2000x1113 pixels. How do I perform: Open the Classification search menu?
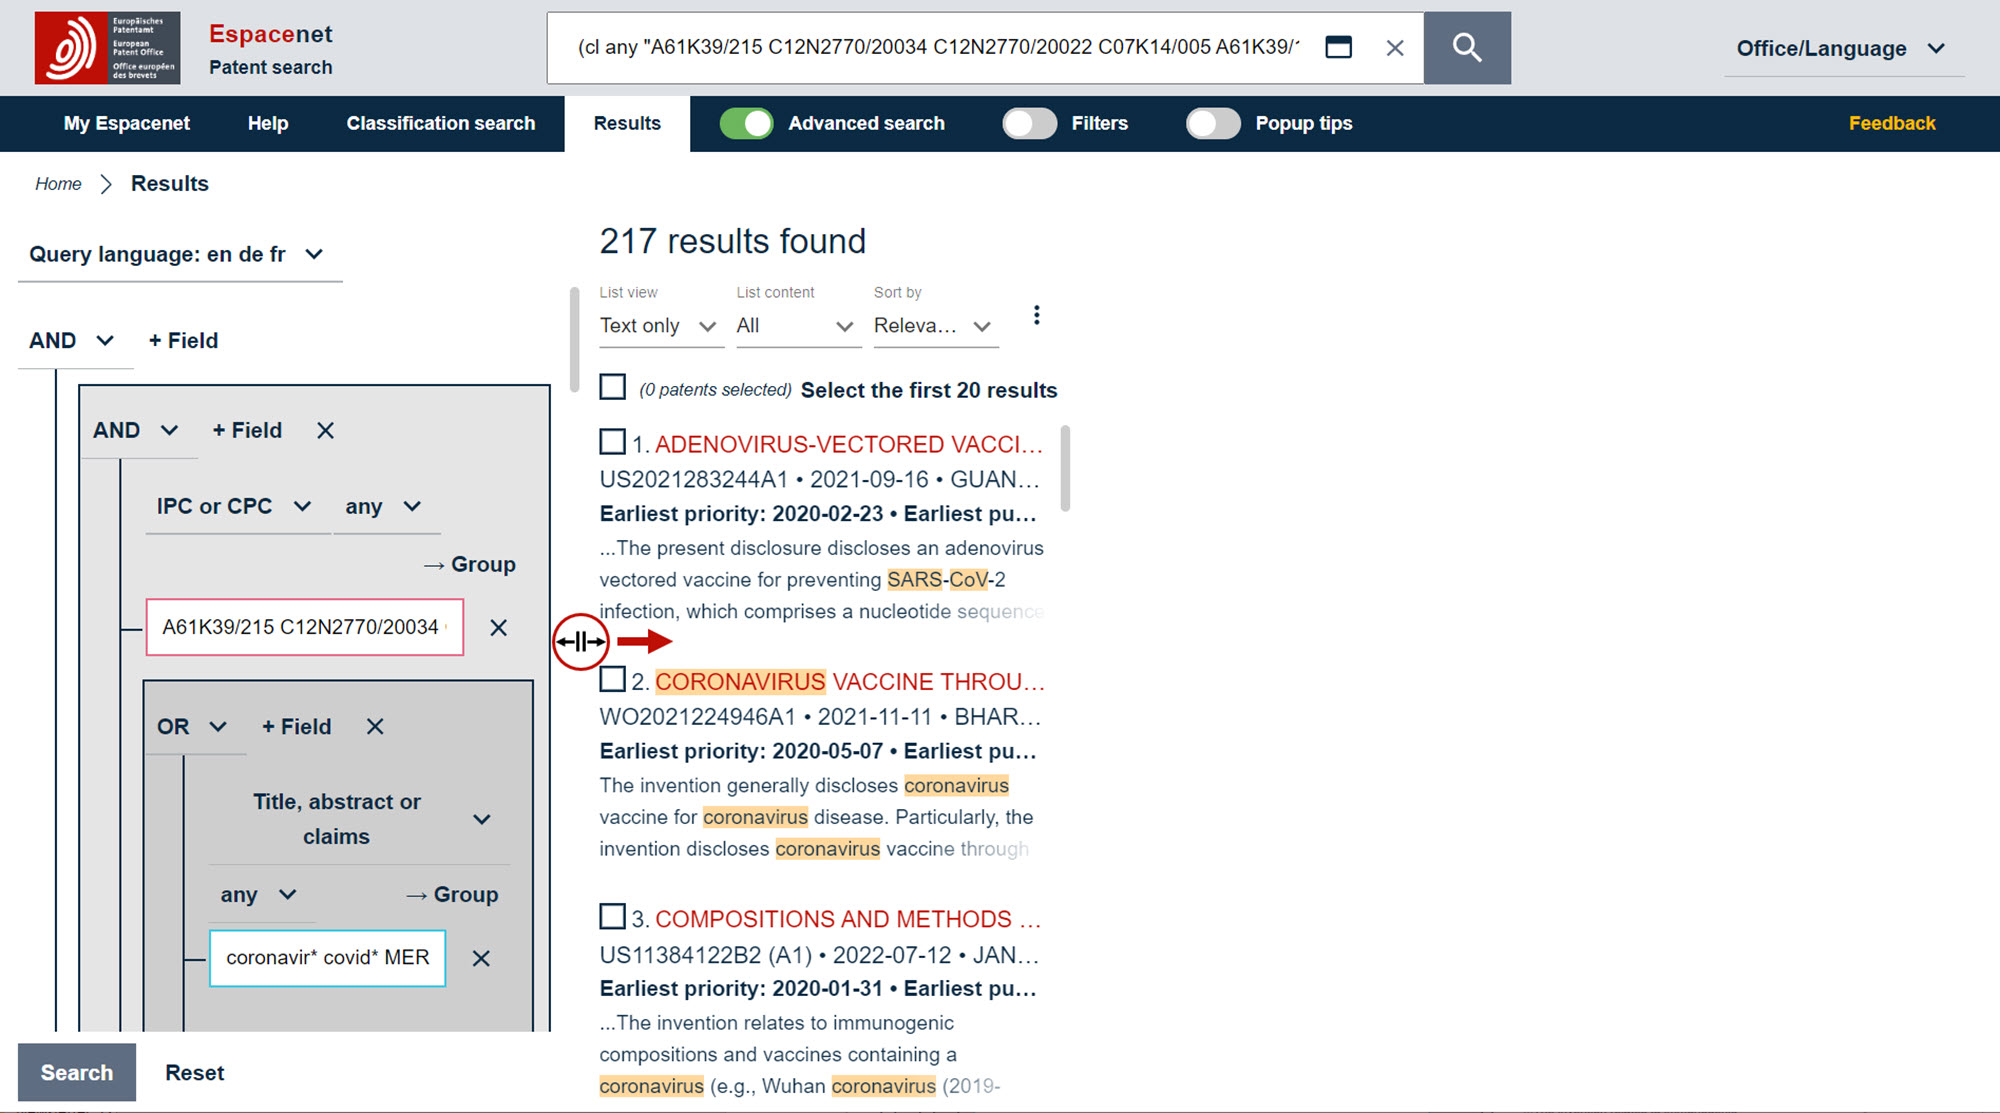tap(440, 123)
